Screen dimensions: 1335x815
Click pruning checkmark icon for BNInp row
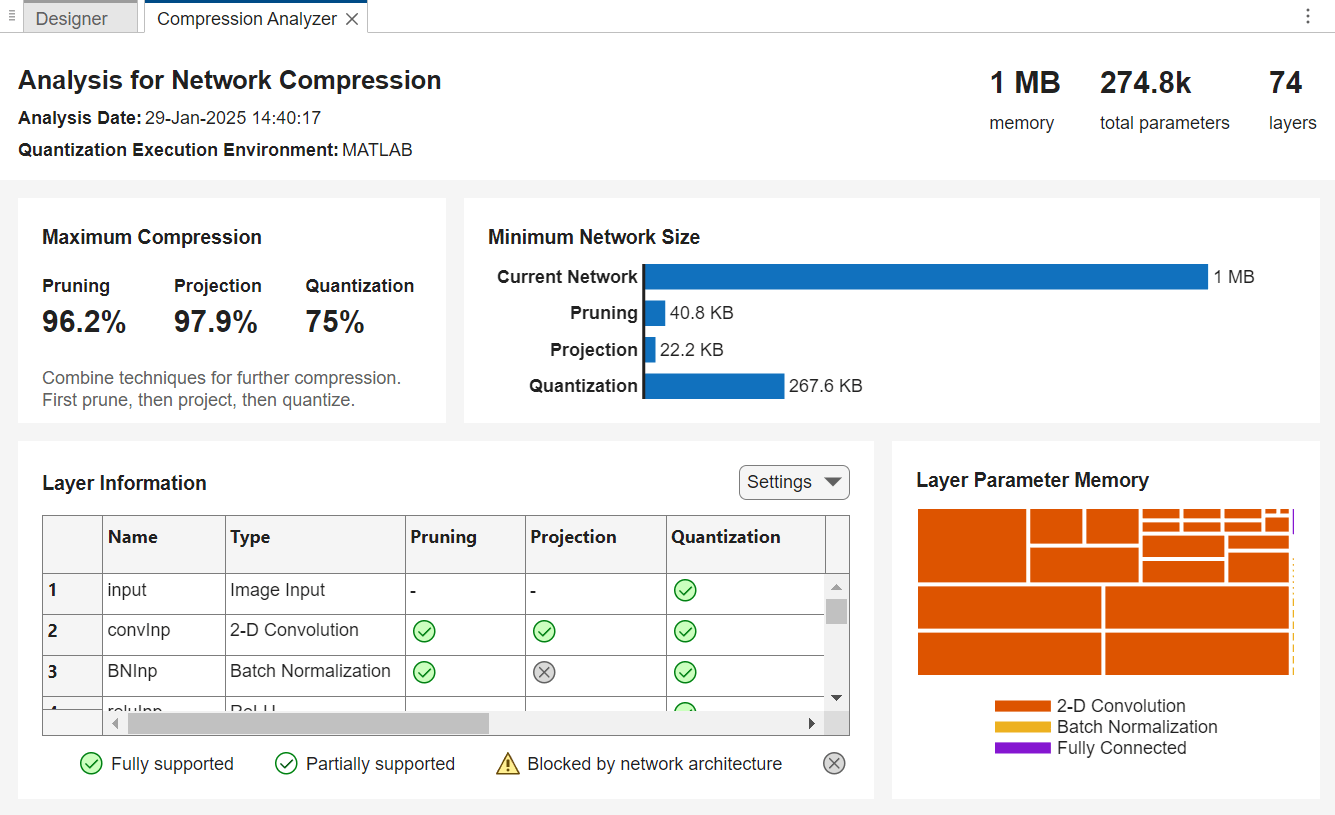click(424, 672)
